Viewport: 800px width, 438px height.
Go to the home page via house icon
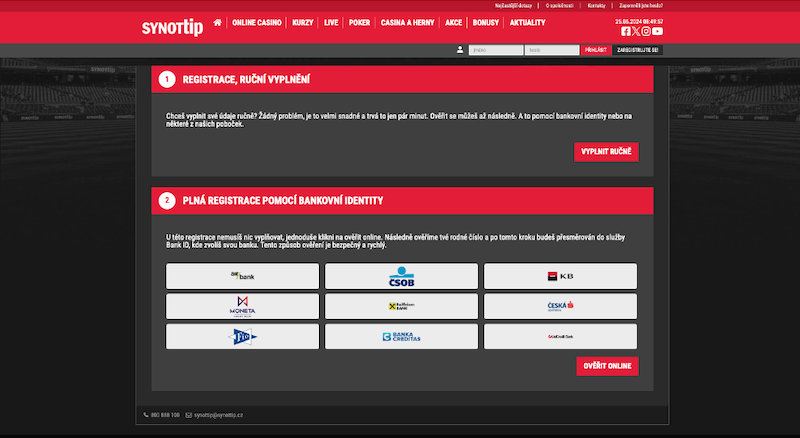click(x=218, y=22)
